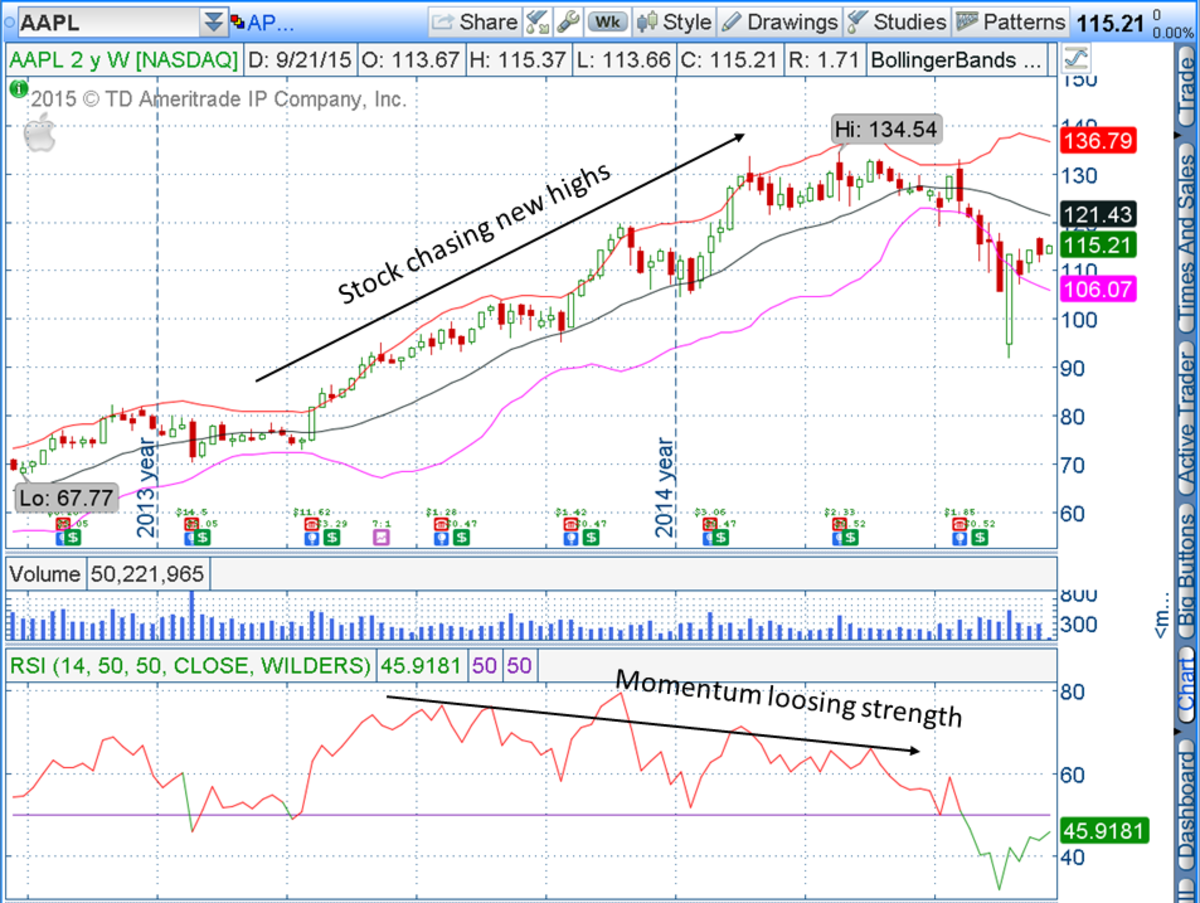The width and height of the screenshot is (1200, 903).
Task: Click blue lightbulb icon under $1.28
Action: 441,537
